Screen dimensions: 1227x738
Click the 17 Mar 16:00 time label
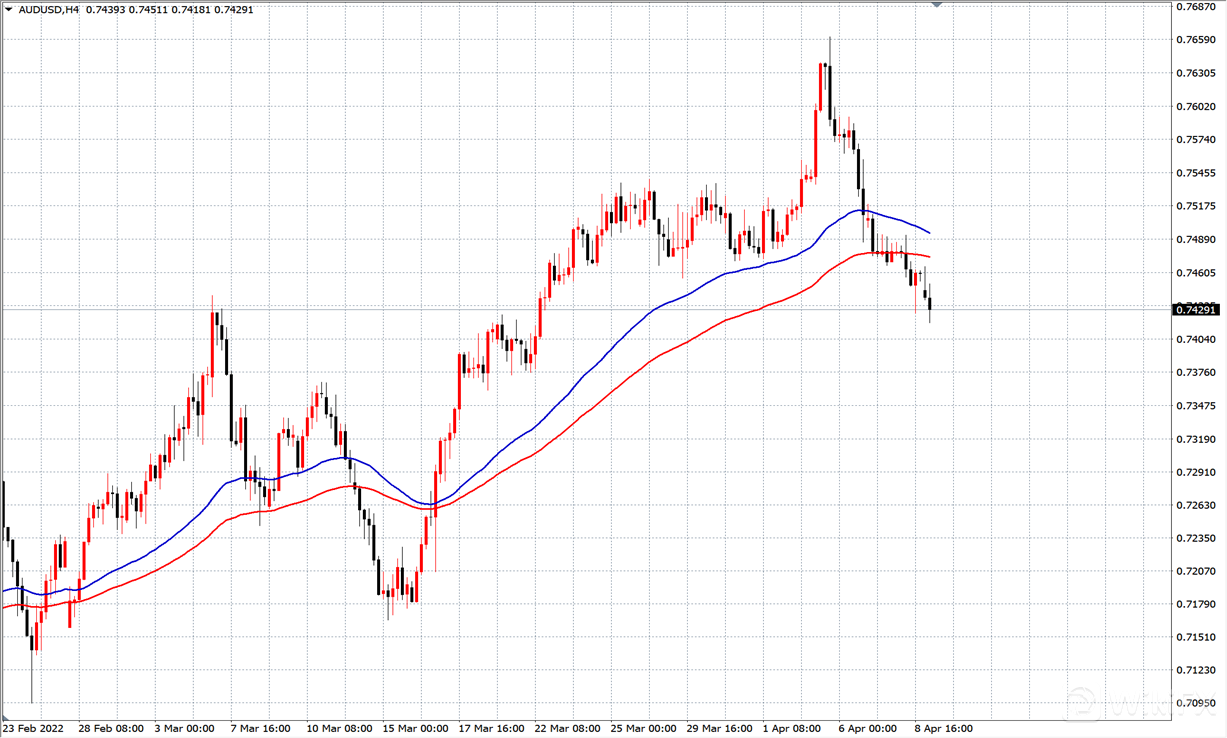[x=491, y=728]
